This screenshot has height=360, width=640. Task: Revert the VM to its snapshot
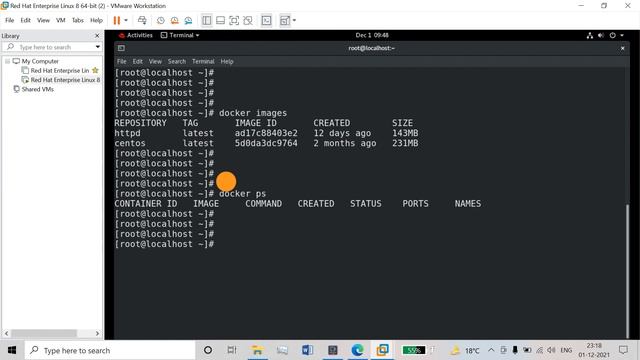175,20
